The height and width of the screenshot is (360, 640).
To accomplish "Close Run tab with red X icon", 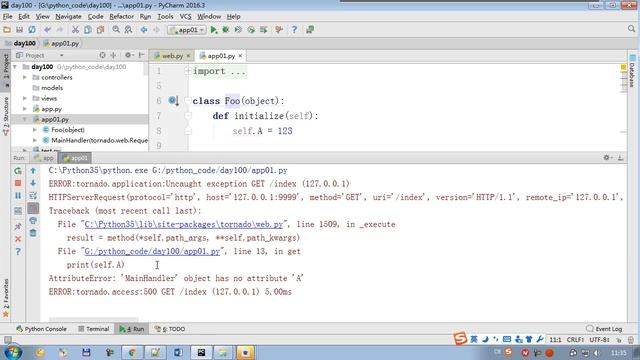I will click(18, 239).
